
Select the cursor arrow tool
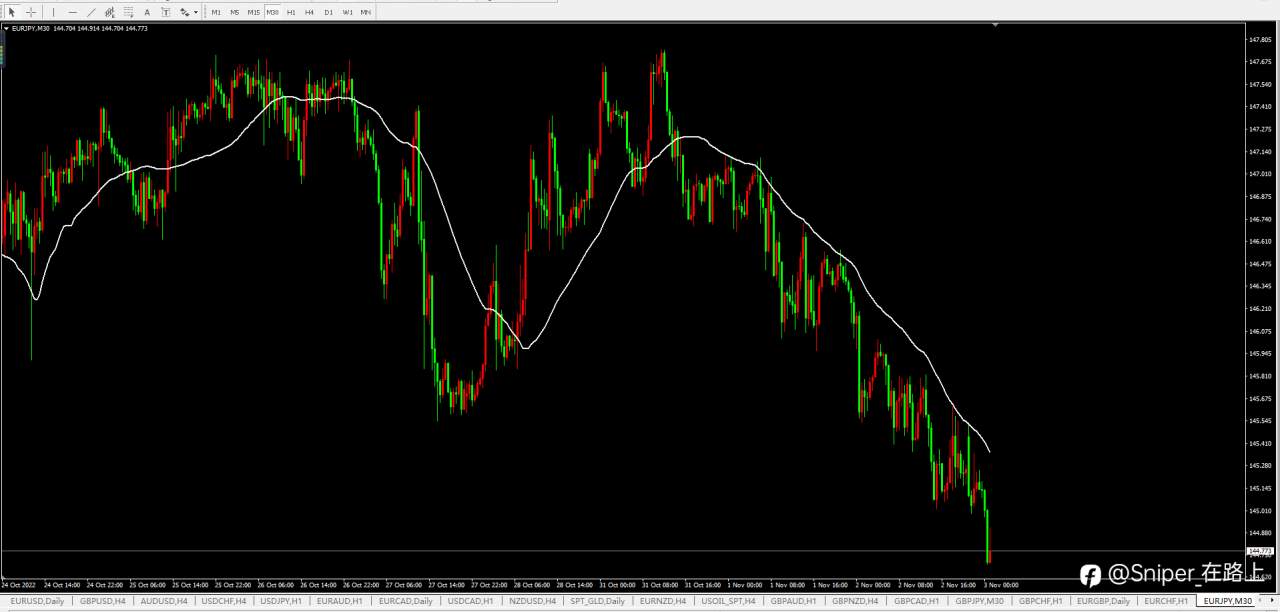[12, 12]
